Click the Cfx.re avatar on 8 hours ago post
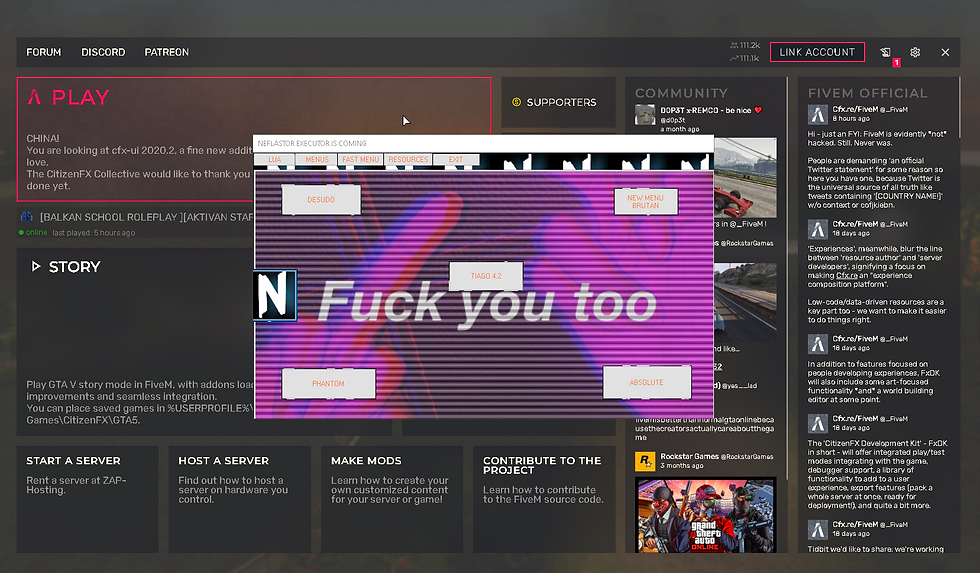Screen dimensions: 980x573 click(x=818, y=114)
